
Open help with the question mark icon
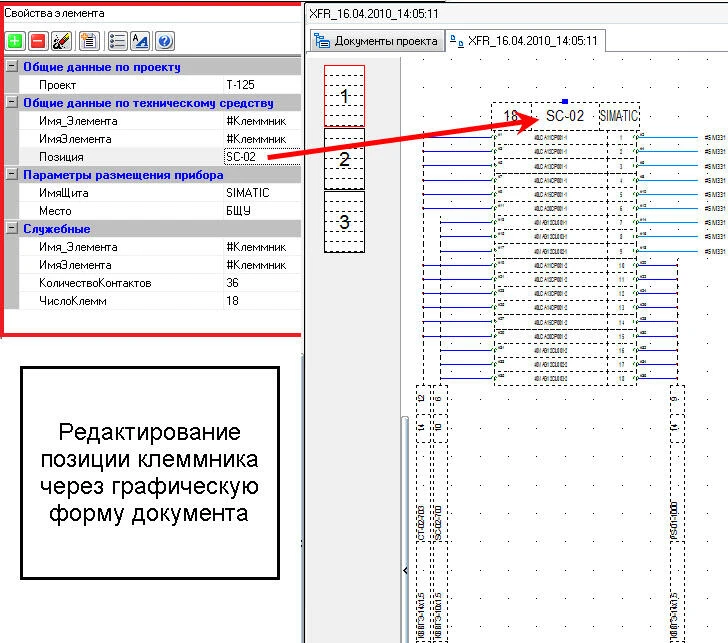pyautogui.click(x=165, y=41)
